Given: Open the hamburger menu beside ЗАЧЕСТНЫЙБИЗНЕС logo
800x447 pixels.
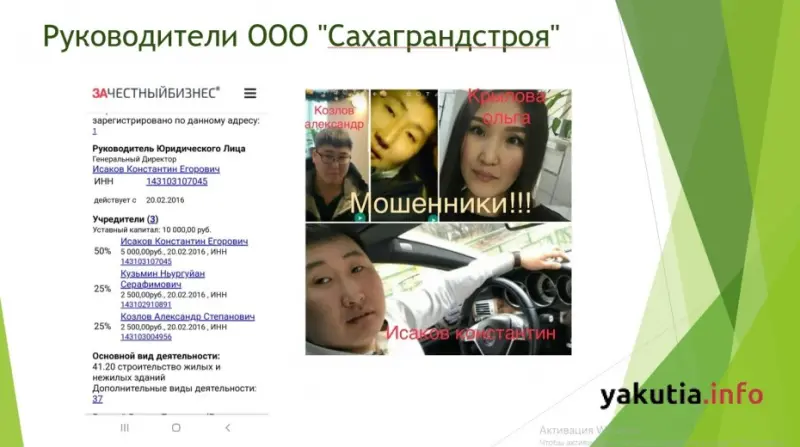Looking at the screenshot, I should (x=250, y=93).
